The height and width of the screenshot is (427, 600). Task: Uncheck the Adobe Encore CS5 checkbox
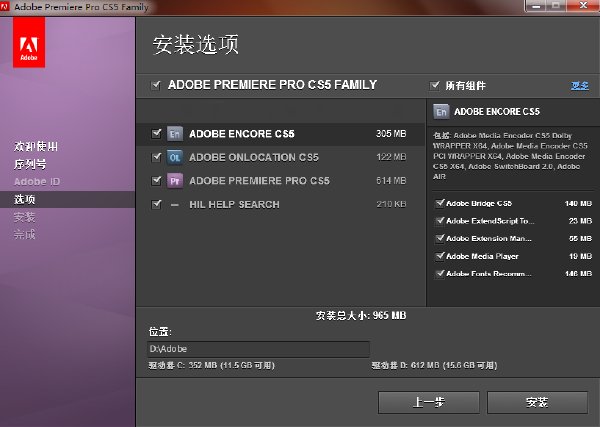click(156, 134)
